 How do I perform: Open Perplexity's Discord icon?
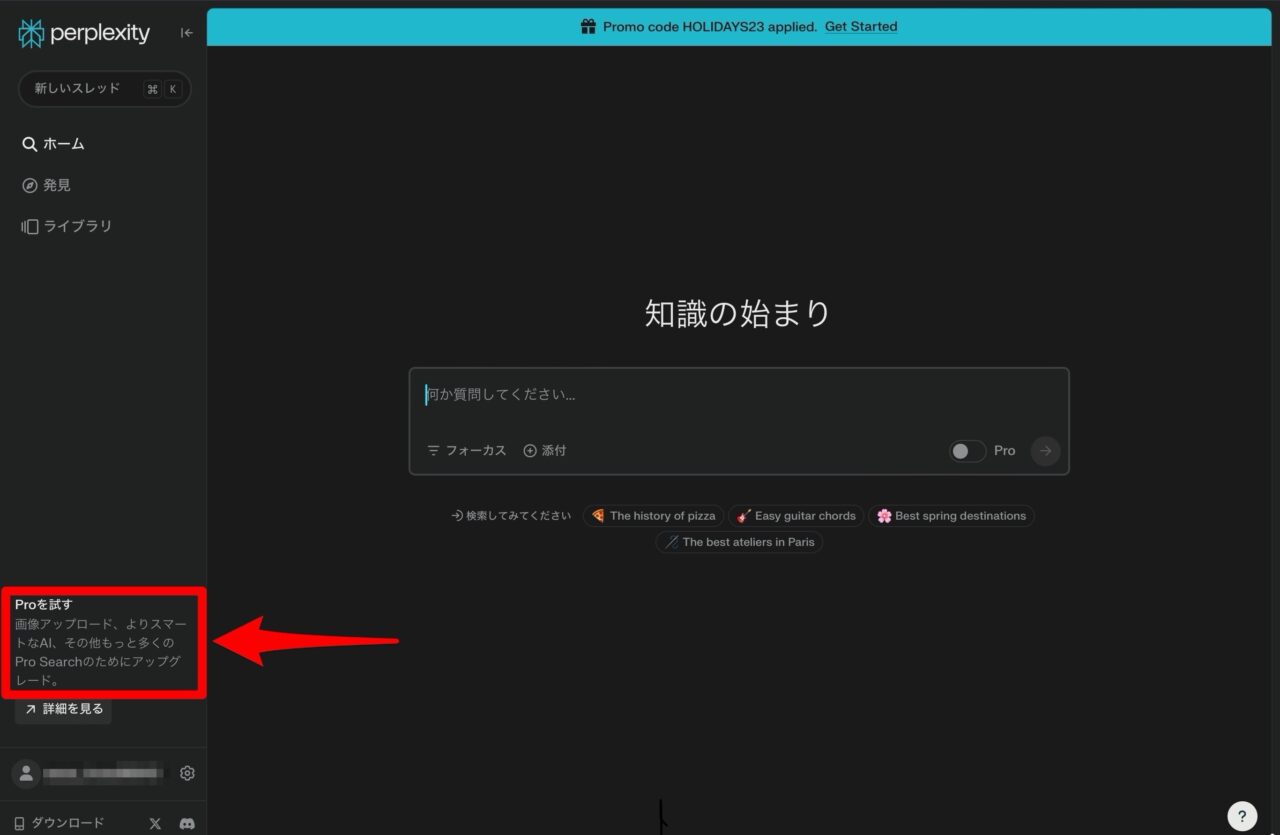[187, 823]
